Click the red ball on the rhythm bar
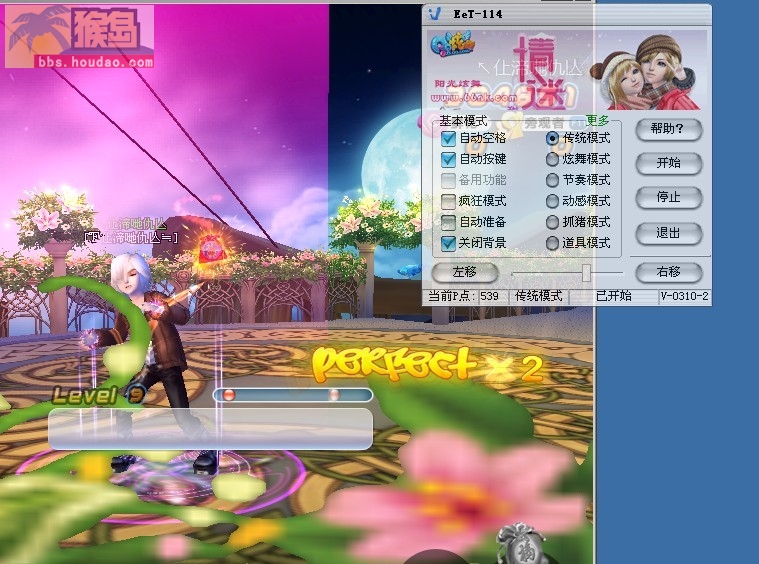 (x=229, y=395)
